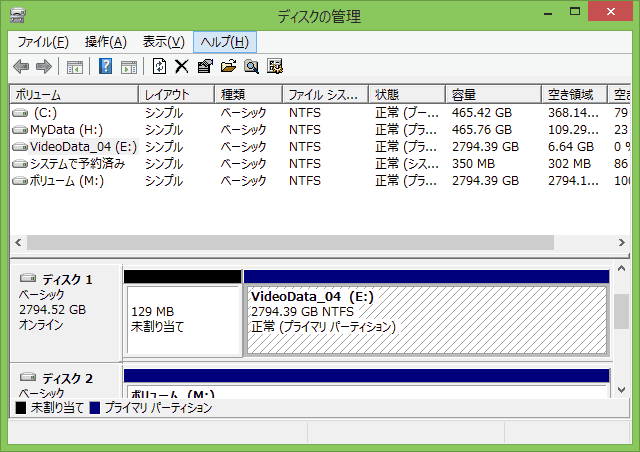The image size is (640, 452).
Task: Sort by ボリューム column header
Action: 72,94
